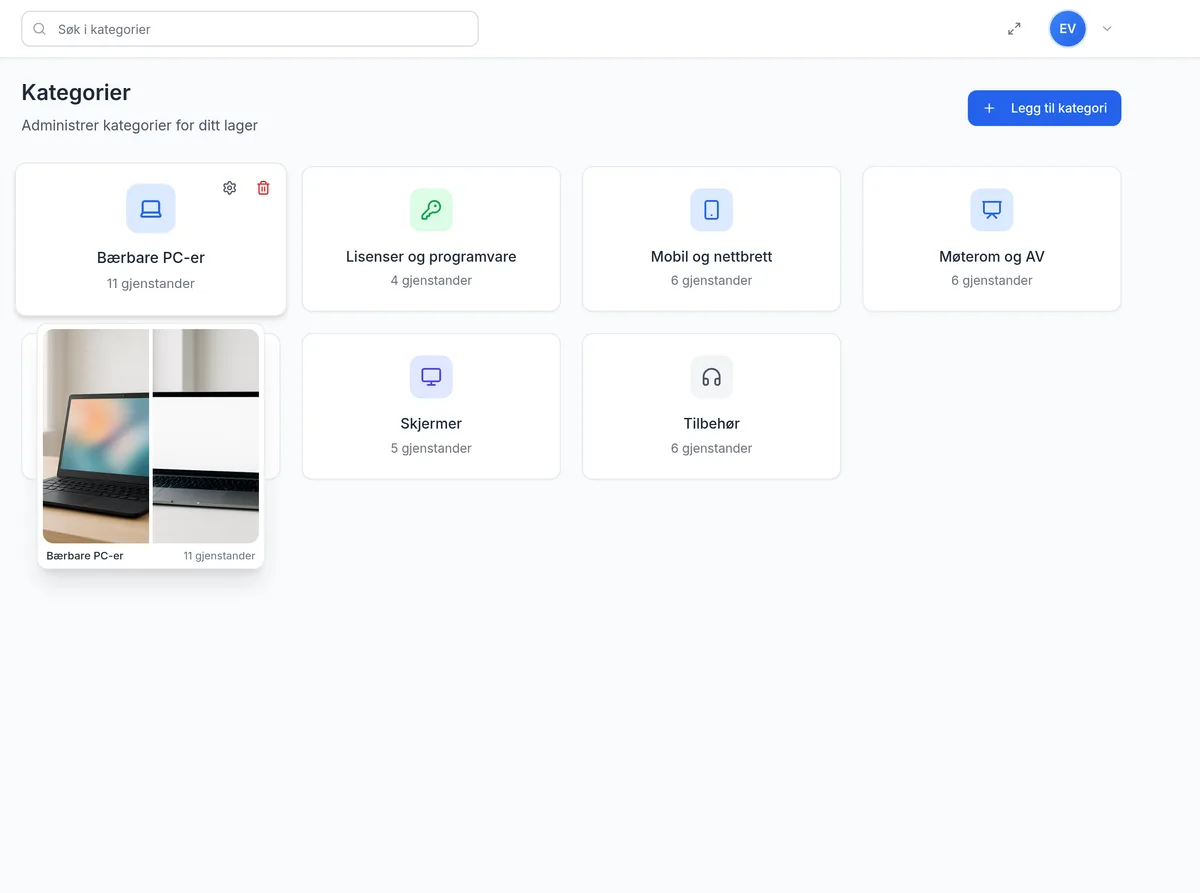Expand the user menu chevron
The height and width of the screenshot is (893, 1200).
click(x=1107, y=29)
